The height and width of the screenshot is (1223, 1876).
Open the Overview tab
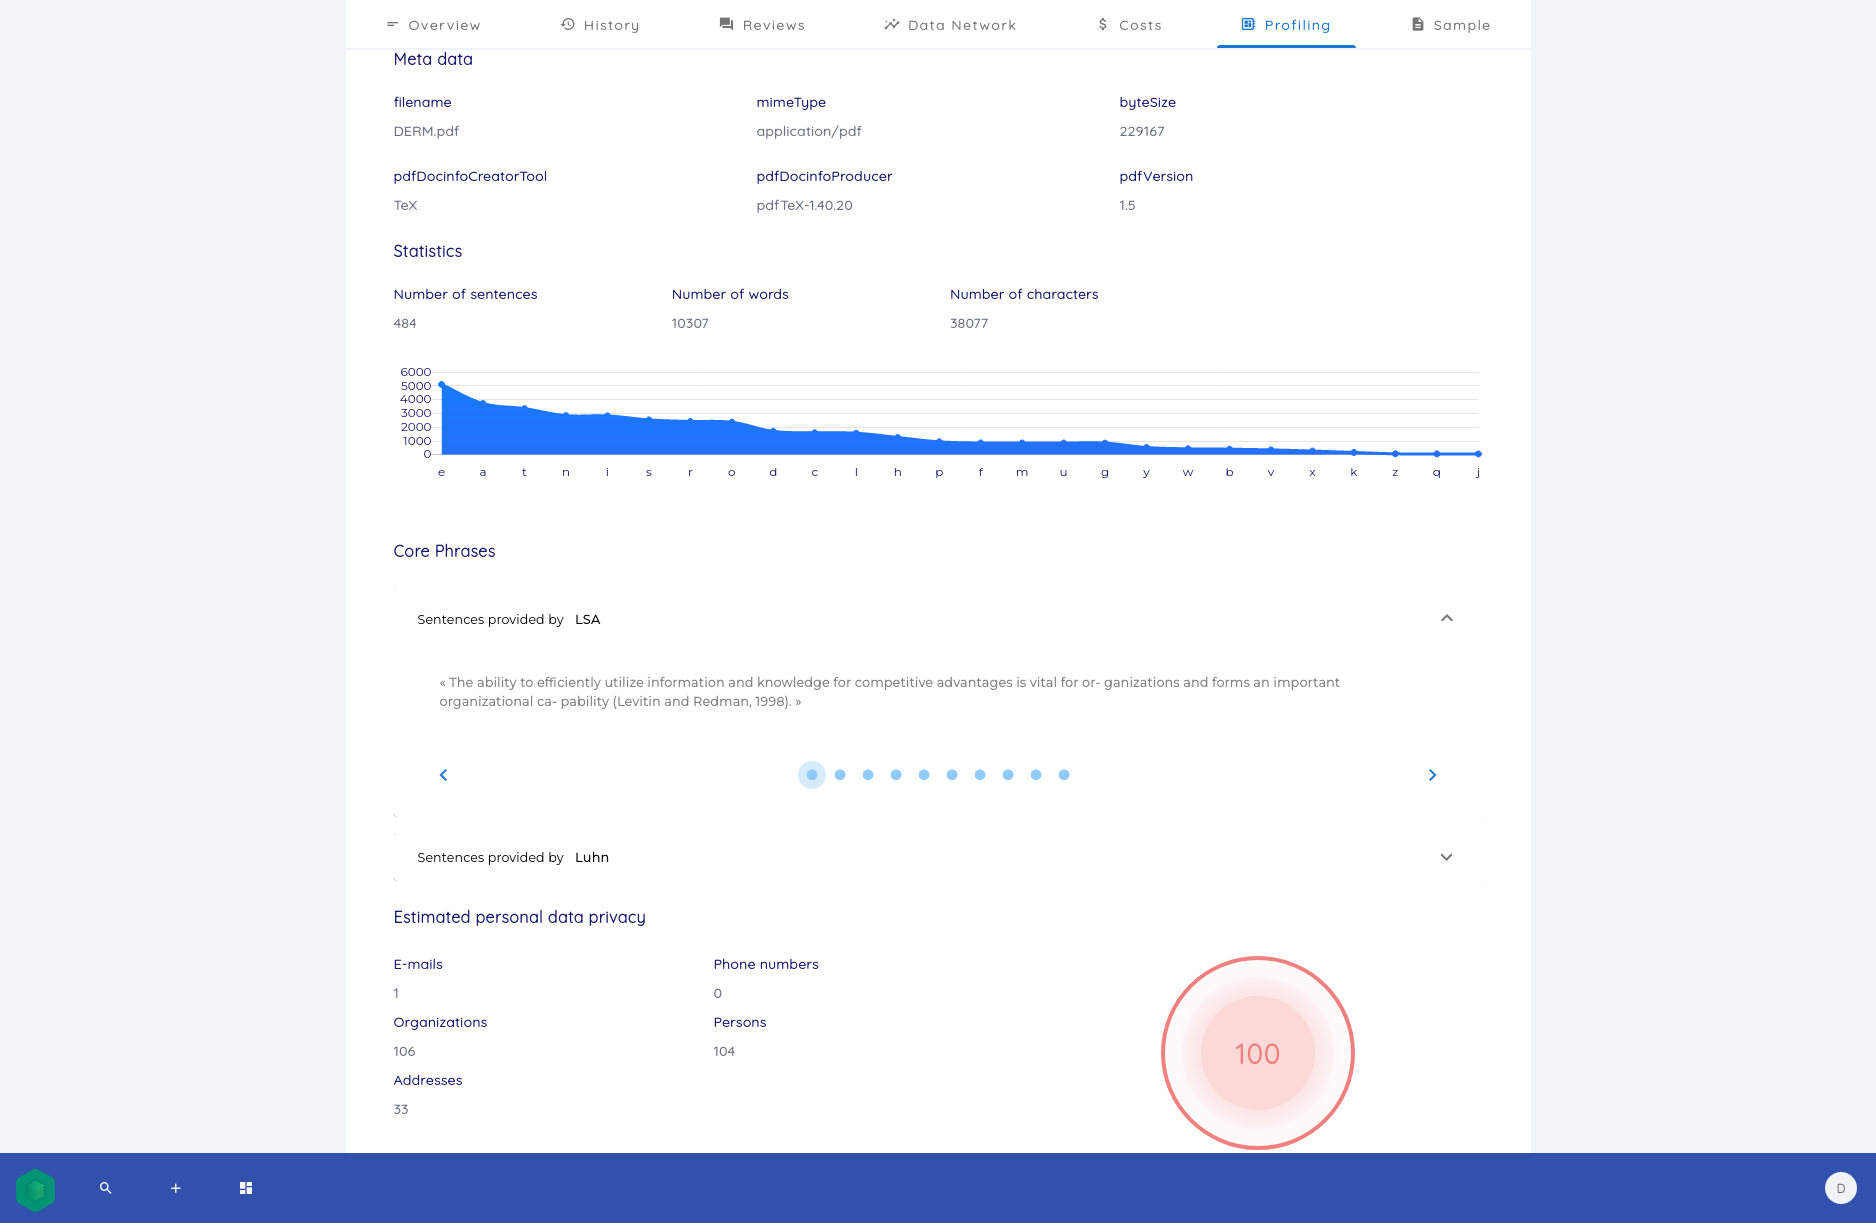point(433,25)
